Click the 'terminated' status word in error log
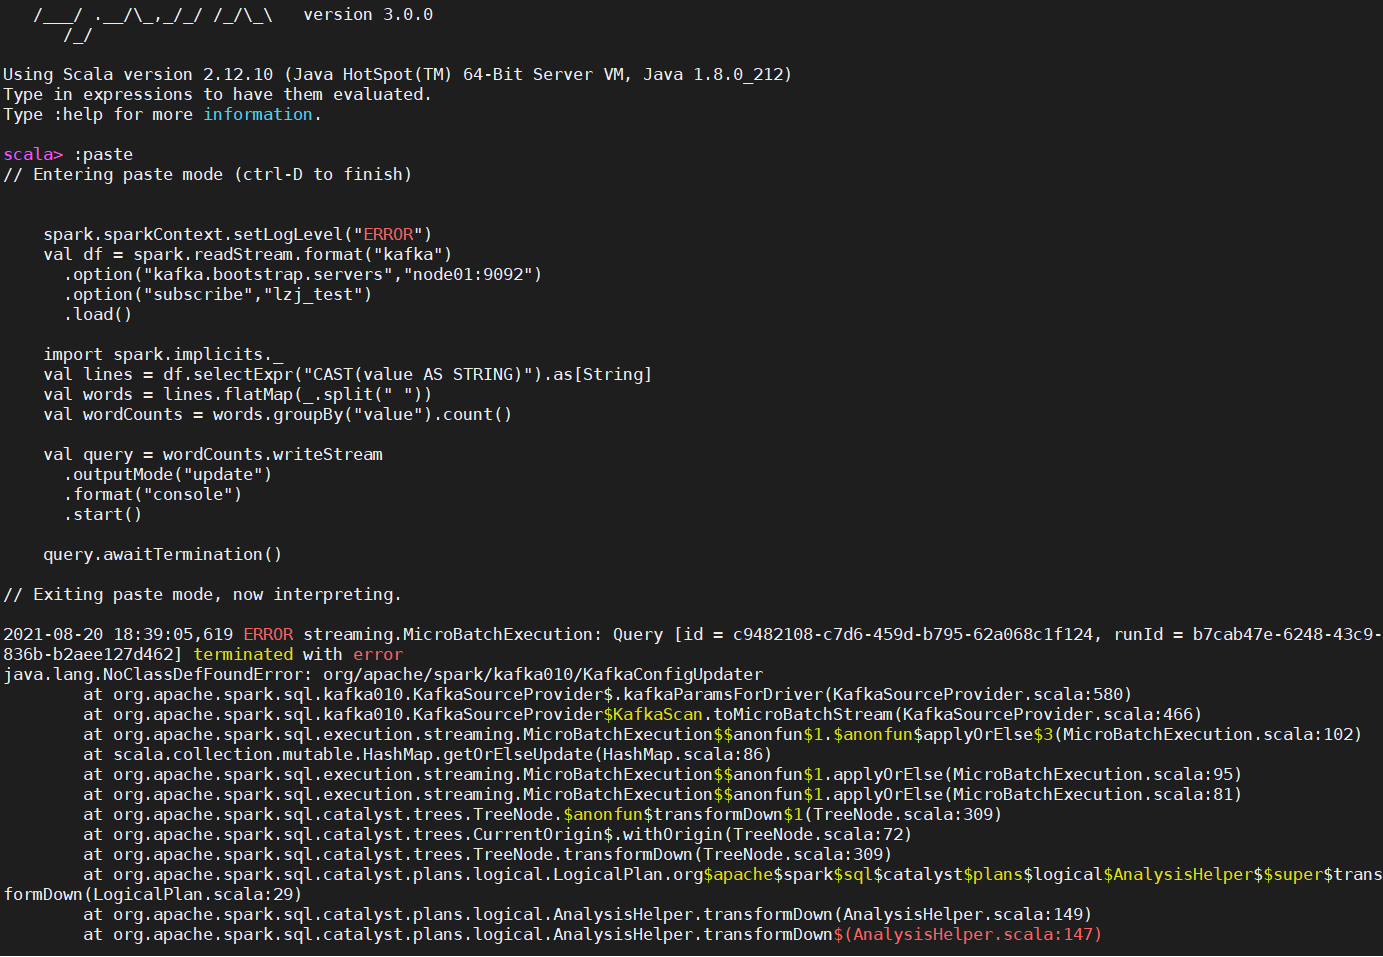This screenshot has width=1383, height=957. 243,653
